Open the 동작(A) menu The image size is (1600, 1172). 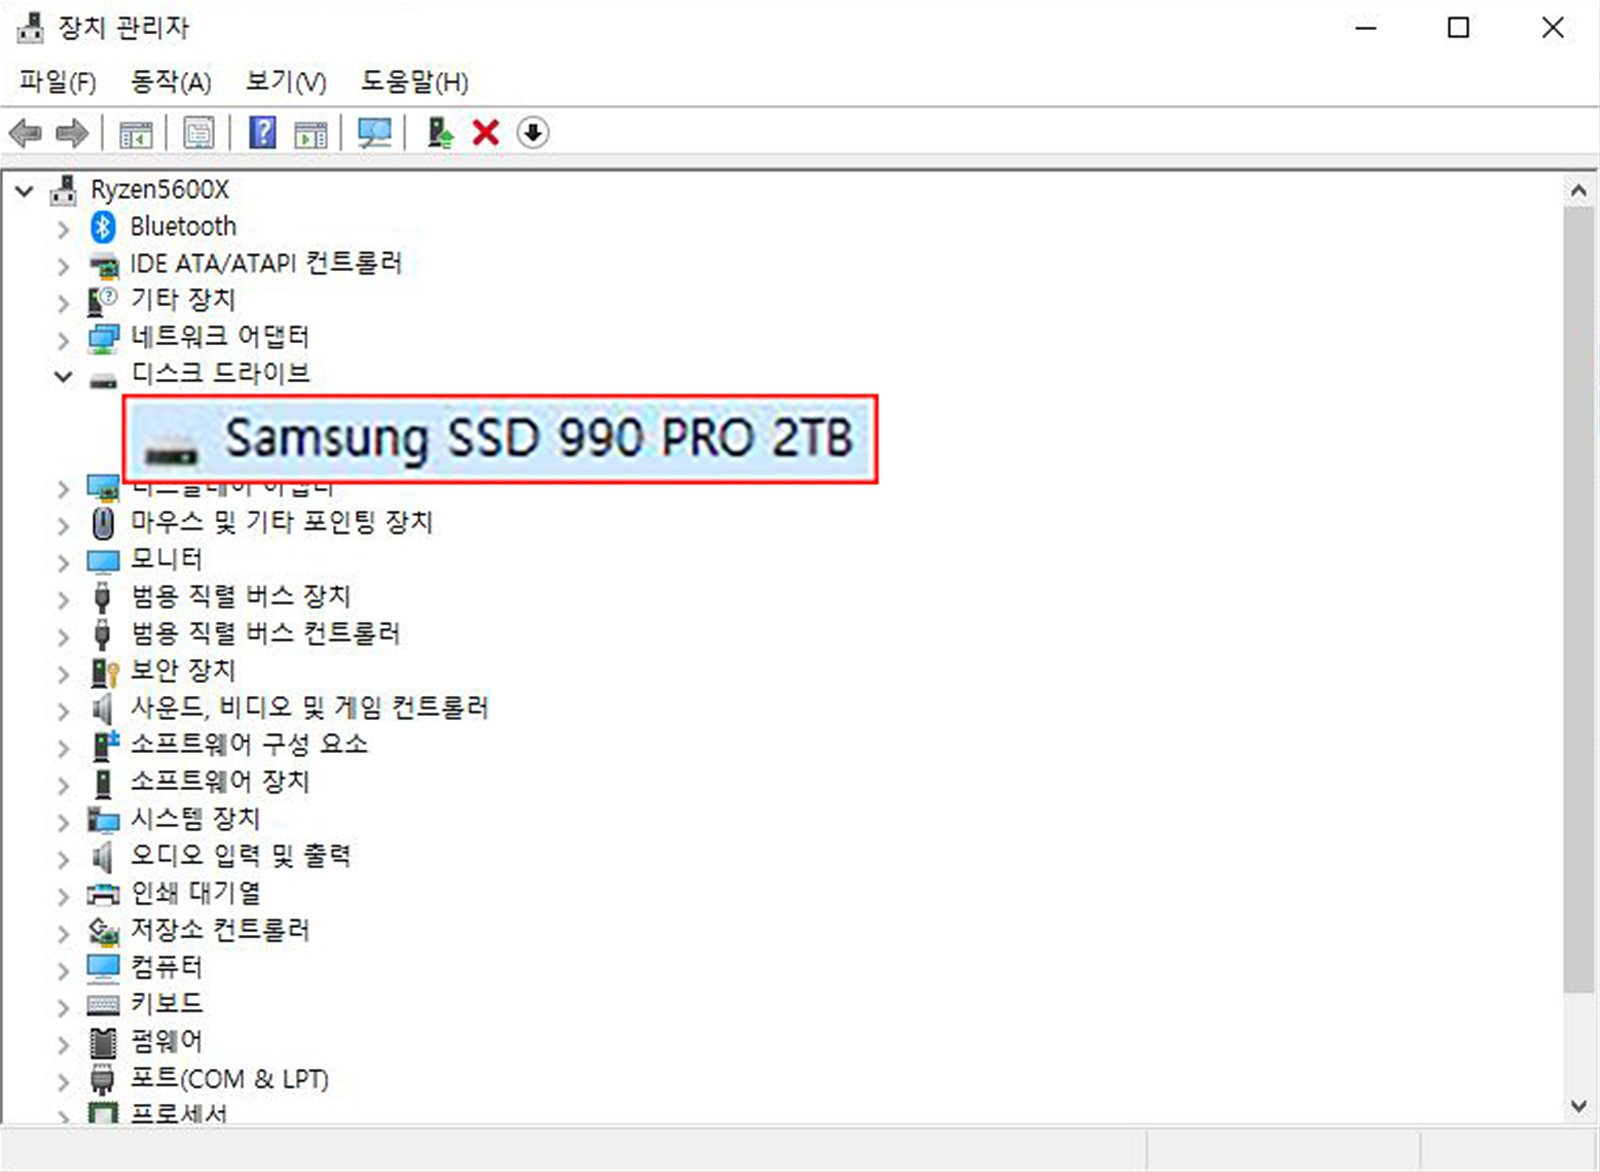coord(171,81)
